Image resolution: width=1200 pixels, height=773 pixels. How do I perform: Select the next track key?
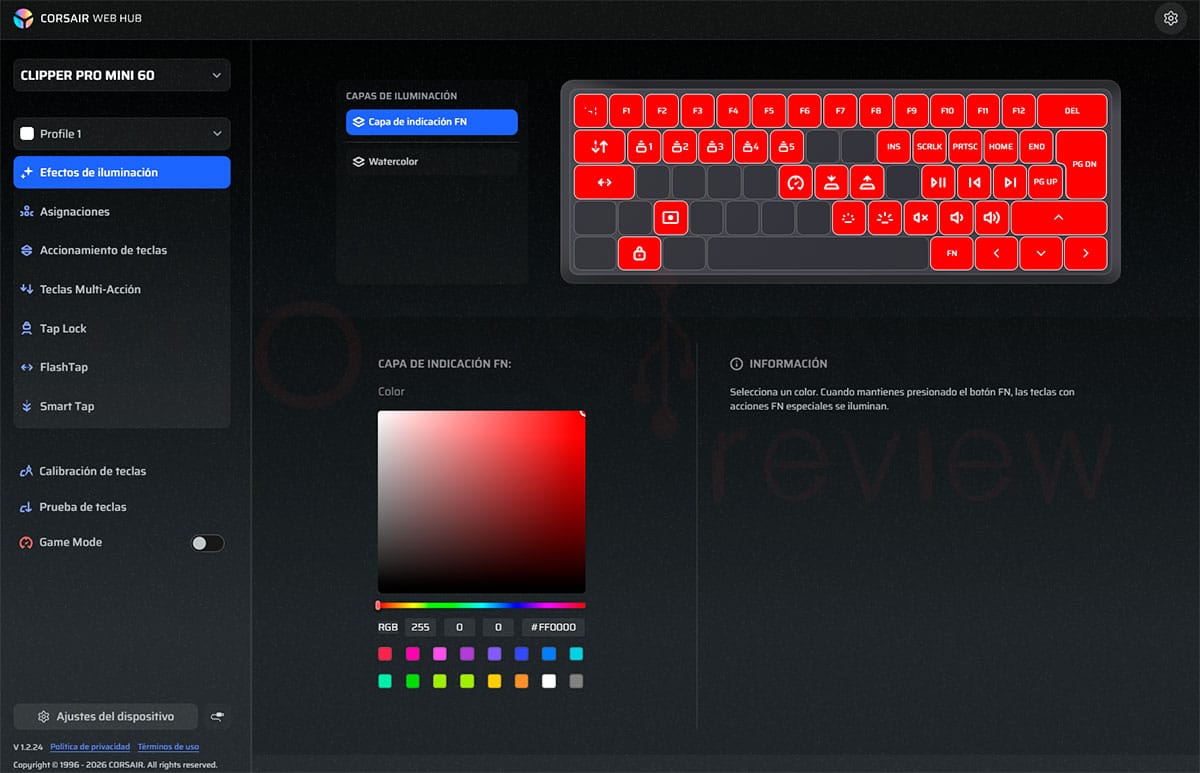[x=1009, y=182]
